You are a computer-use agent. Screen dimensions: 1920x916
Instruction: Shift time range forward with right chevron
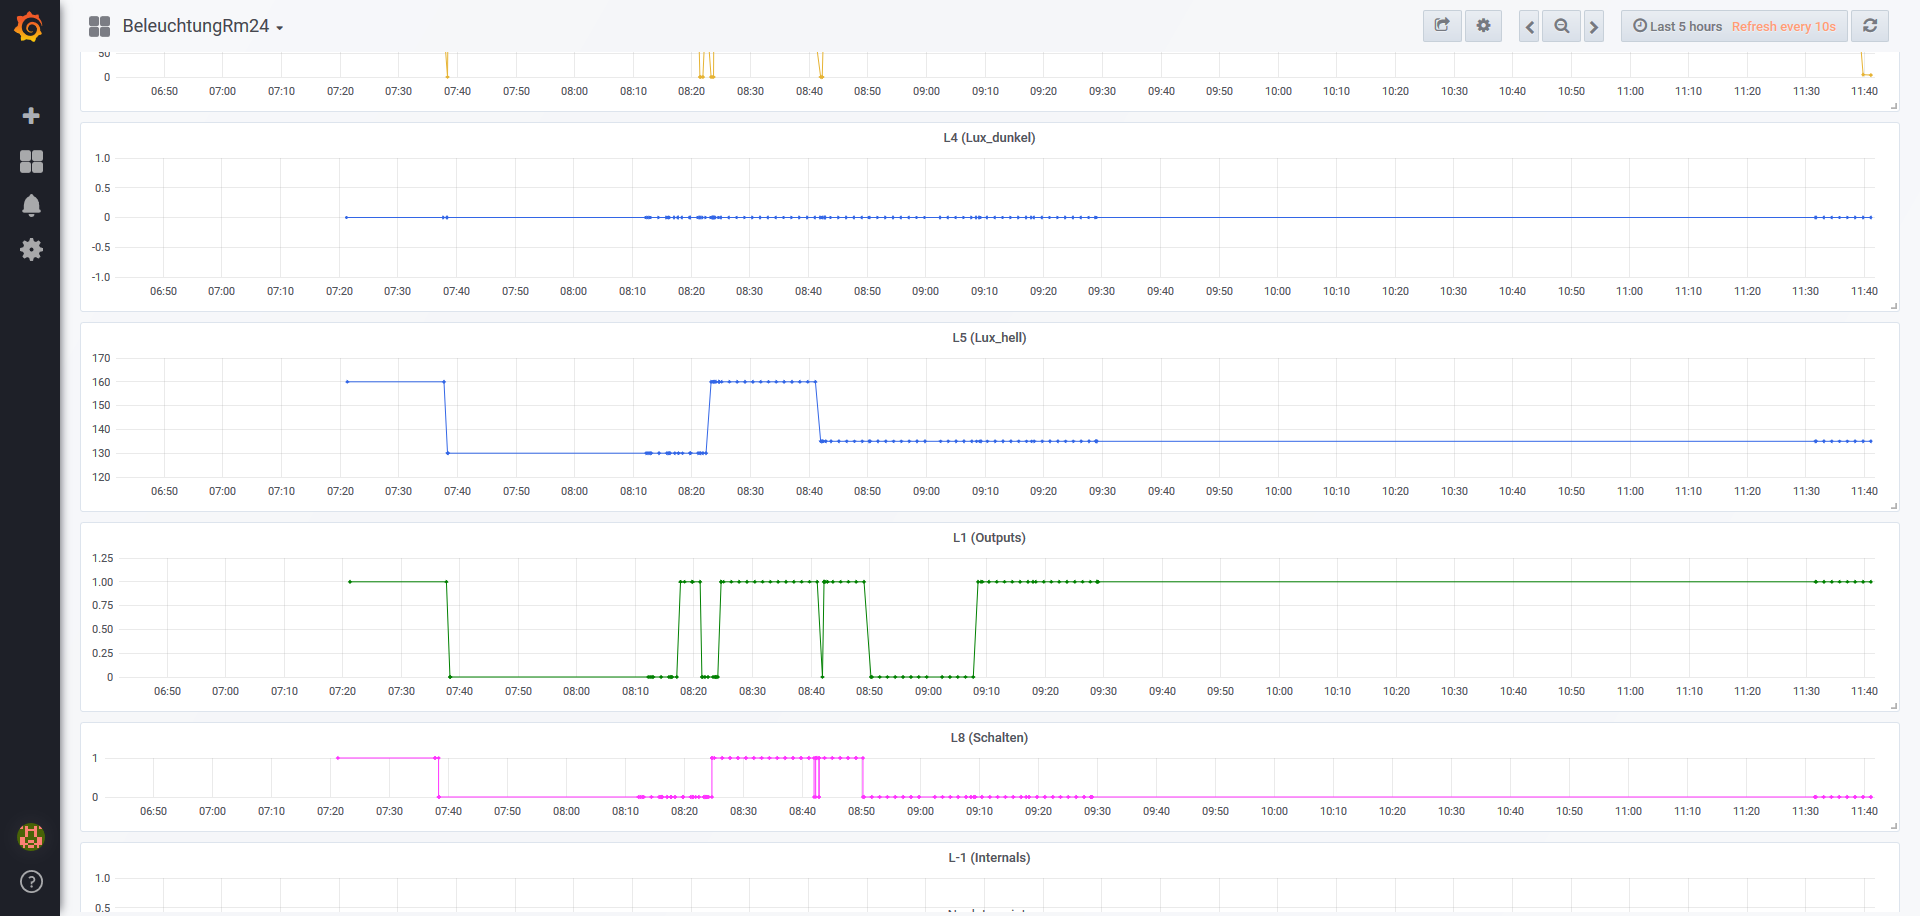(1594, 27)
